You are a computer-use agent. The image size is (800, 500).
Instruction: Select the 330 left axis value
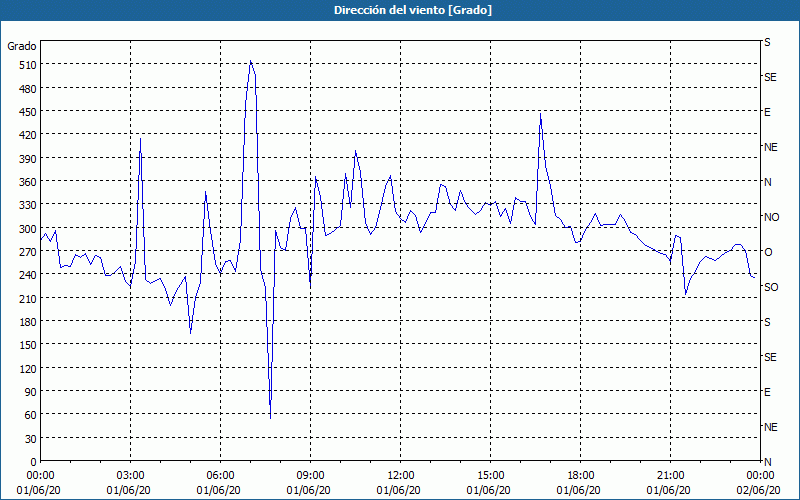pyautogui.click(x=28, y=205)
